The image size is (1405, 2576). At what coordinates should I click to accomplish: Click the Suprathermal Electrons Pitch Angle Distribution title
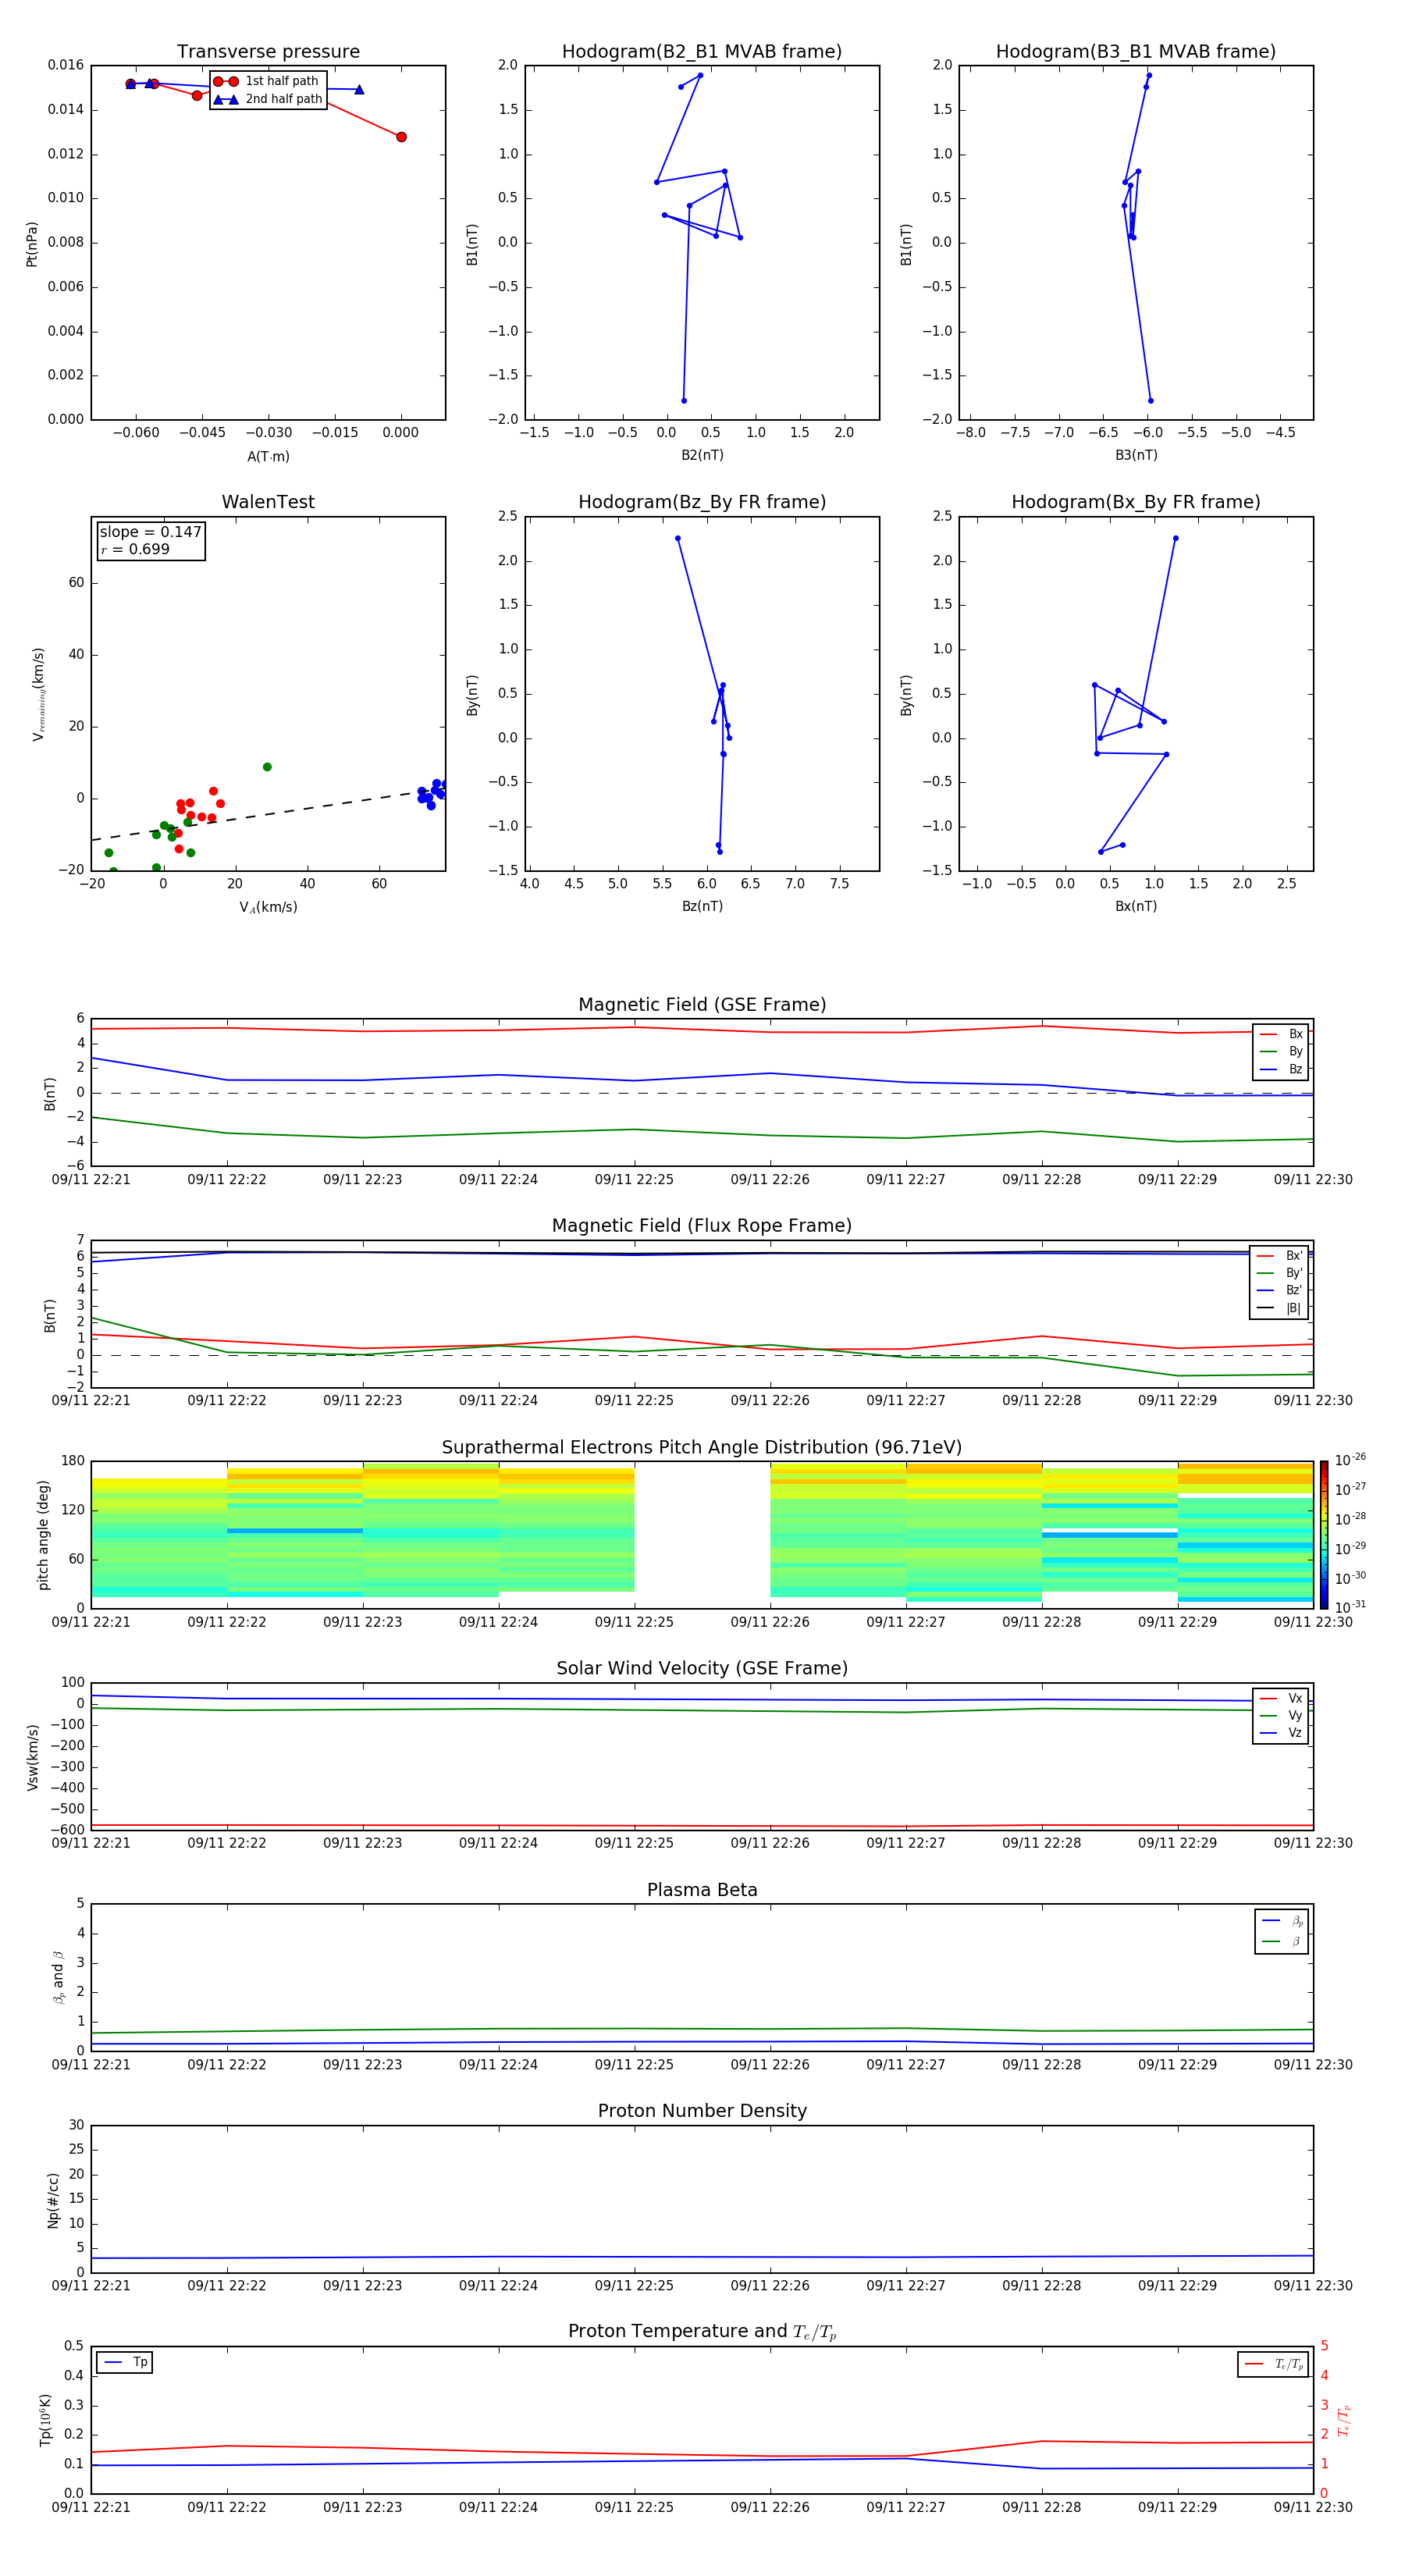point(702,1447)
